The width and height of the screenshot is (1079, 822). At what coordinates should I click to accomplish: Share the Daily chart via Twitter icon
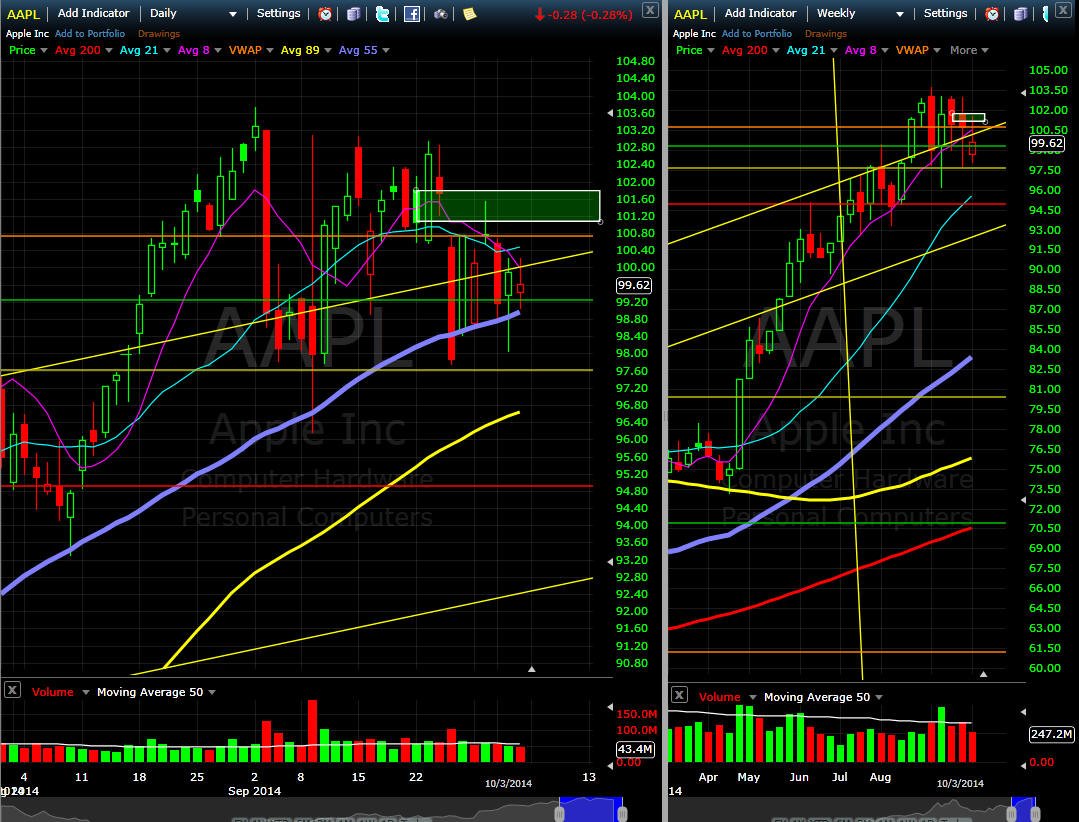tap(382, 14)
